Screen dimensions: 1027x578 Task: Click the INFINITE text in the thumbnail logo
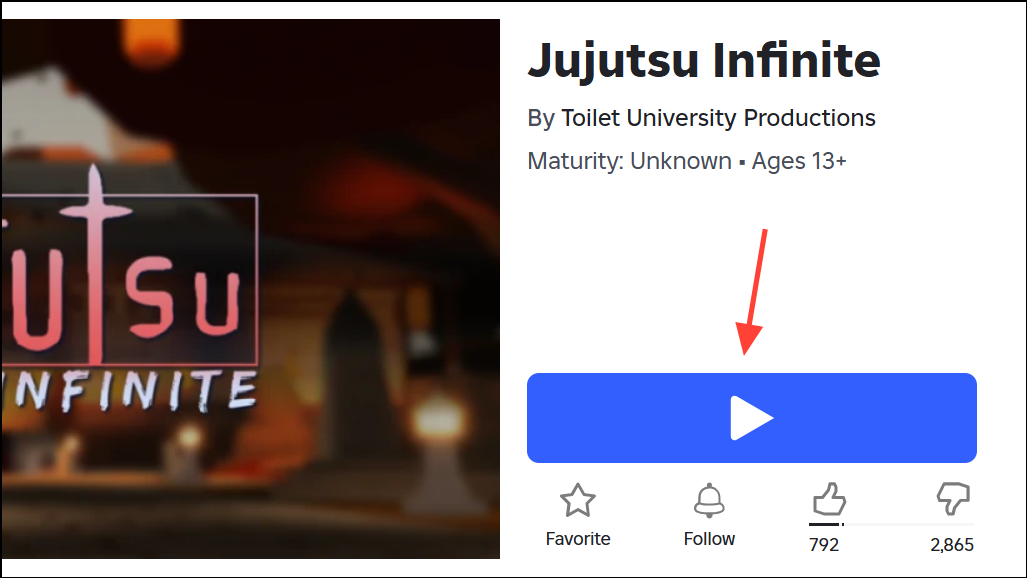128,391
